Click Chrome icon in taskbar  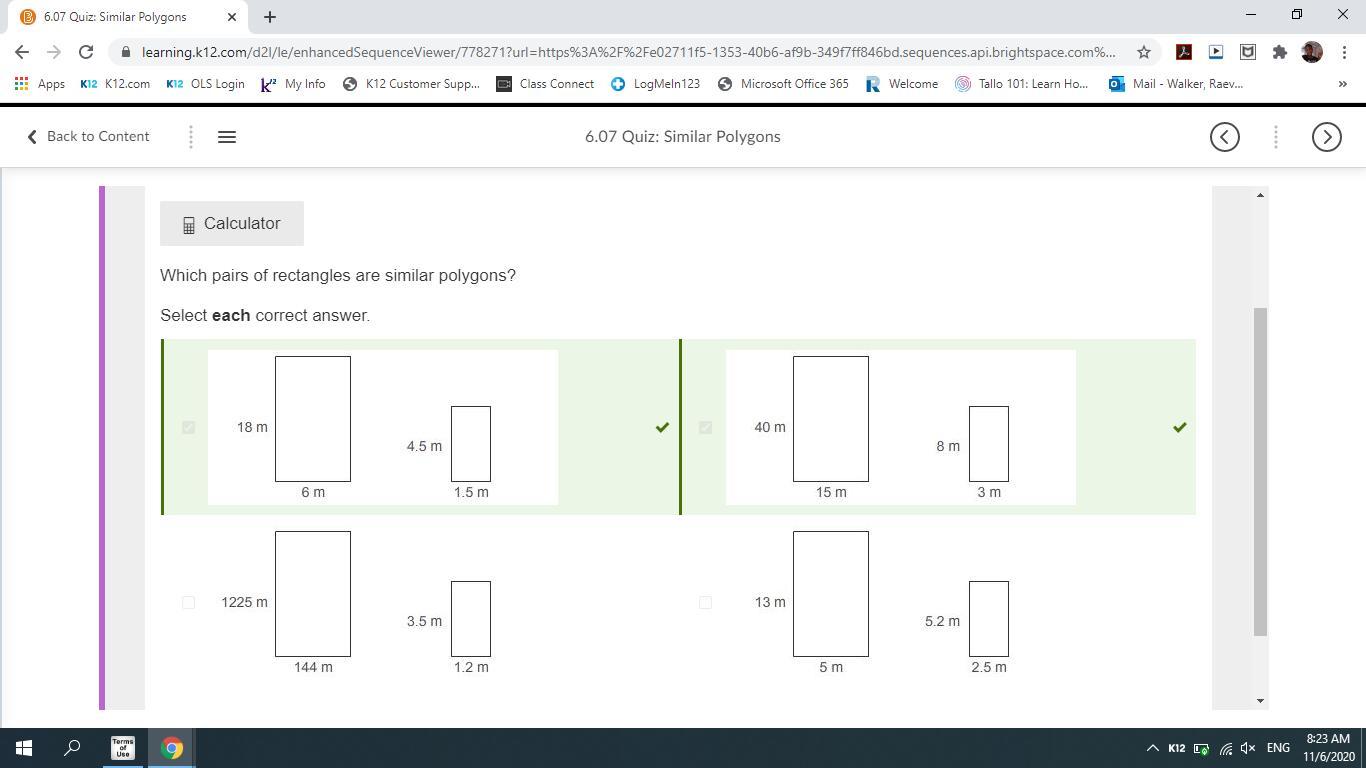pos(172,748)
